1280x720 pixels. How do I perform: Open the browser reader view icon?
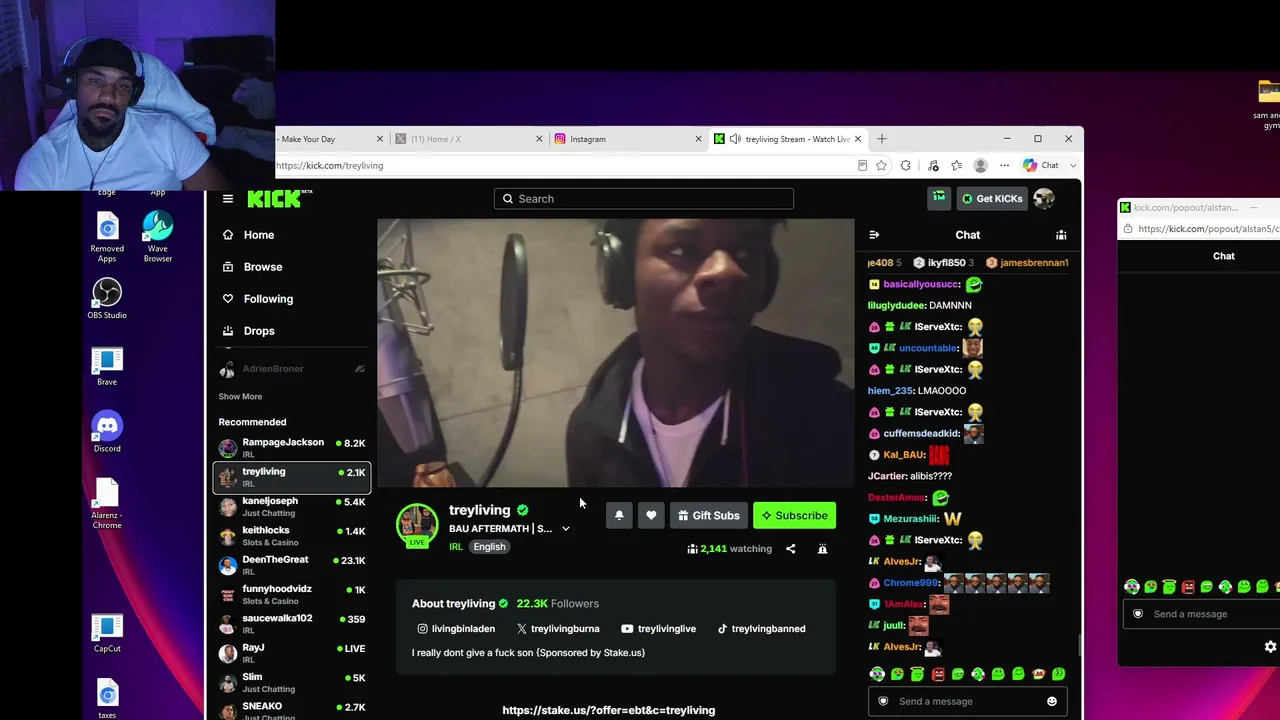(x=862, y=165)
